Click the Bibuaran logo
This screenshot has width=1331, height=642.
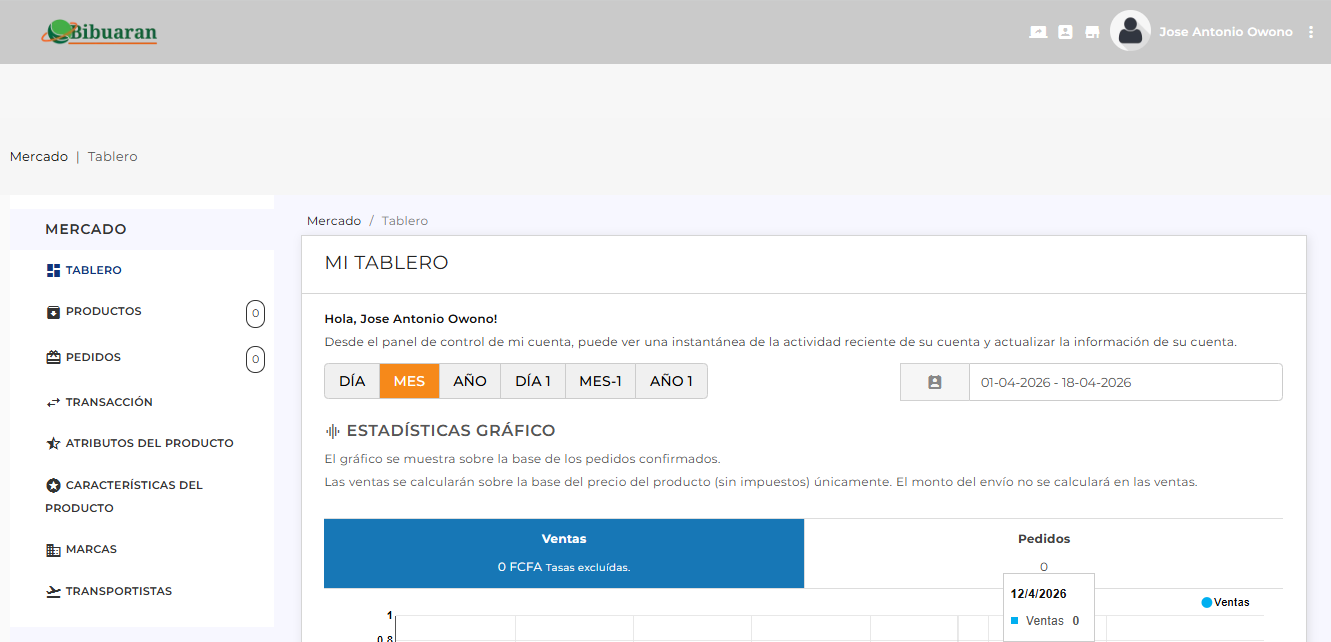click(99, 32)
